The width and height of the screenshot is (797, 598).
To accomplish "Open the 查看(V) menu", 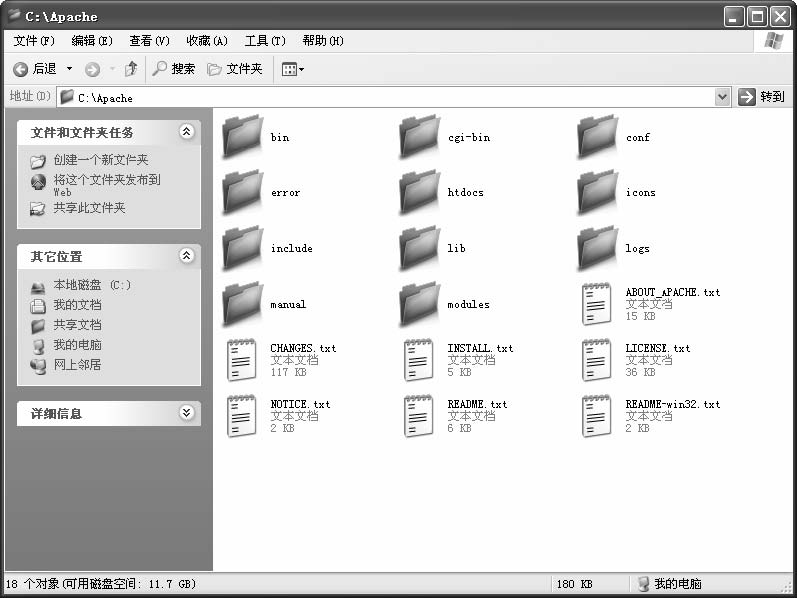I will 149,41.
